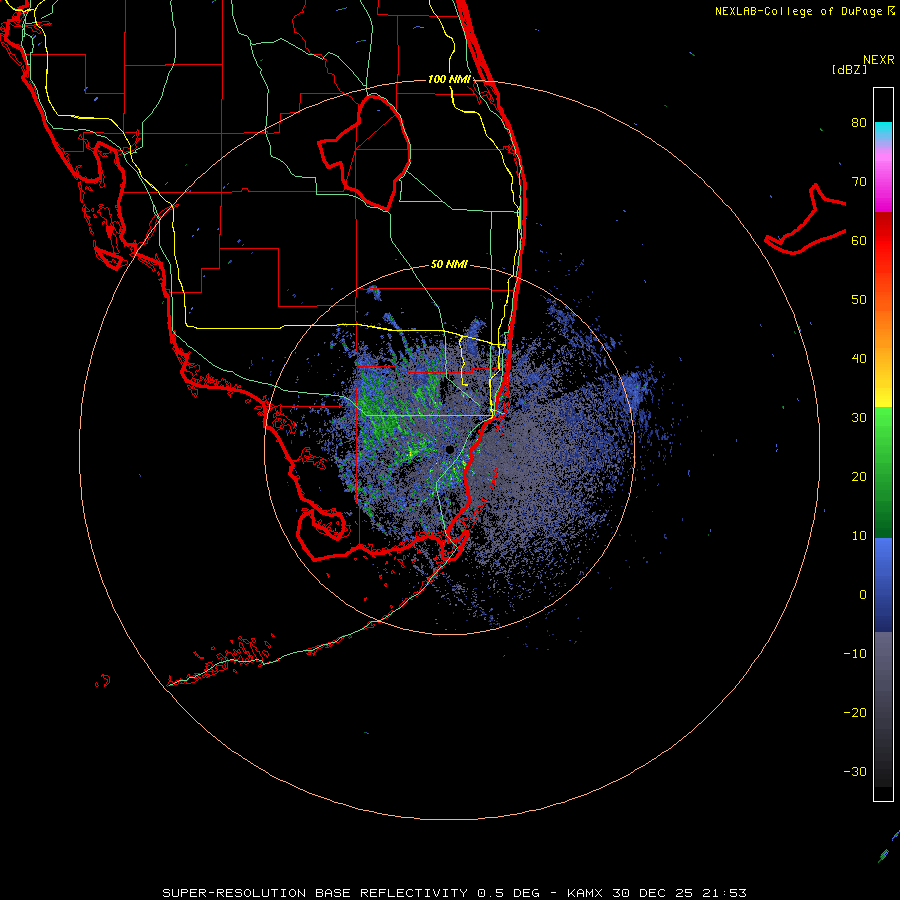
Task: Click the black KAMX radar site dot
Action: [x=450, y=449]
